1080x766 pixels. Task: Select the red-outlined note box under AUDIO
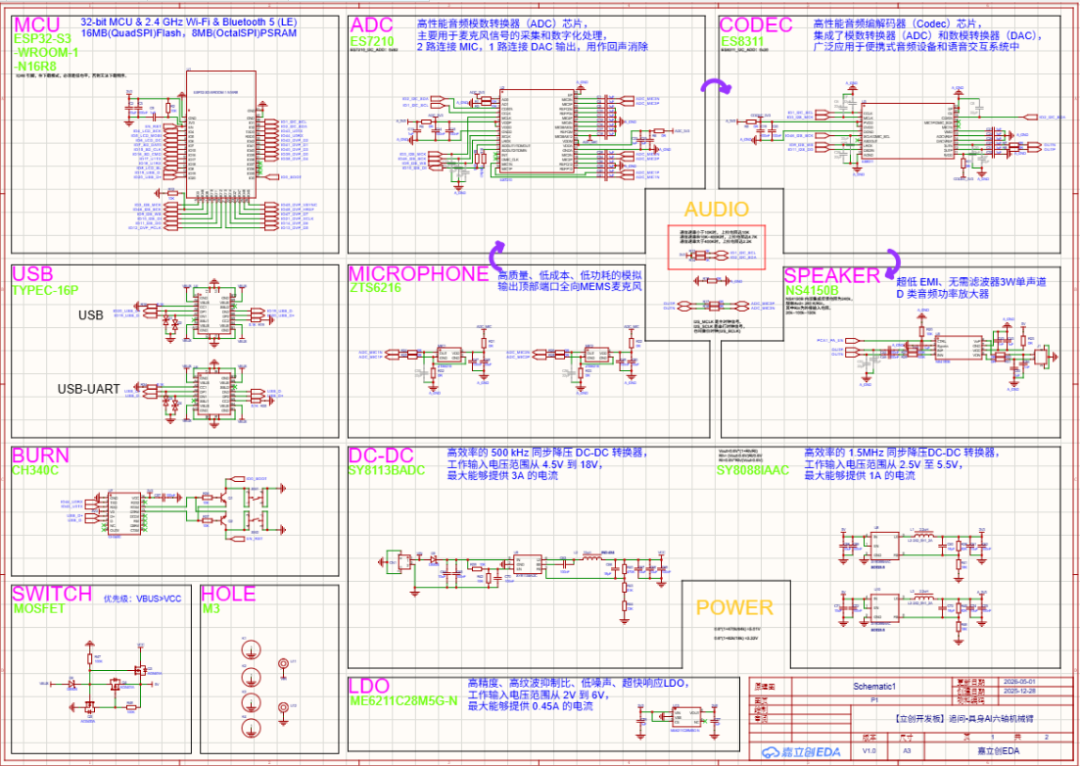(716, 247)
